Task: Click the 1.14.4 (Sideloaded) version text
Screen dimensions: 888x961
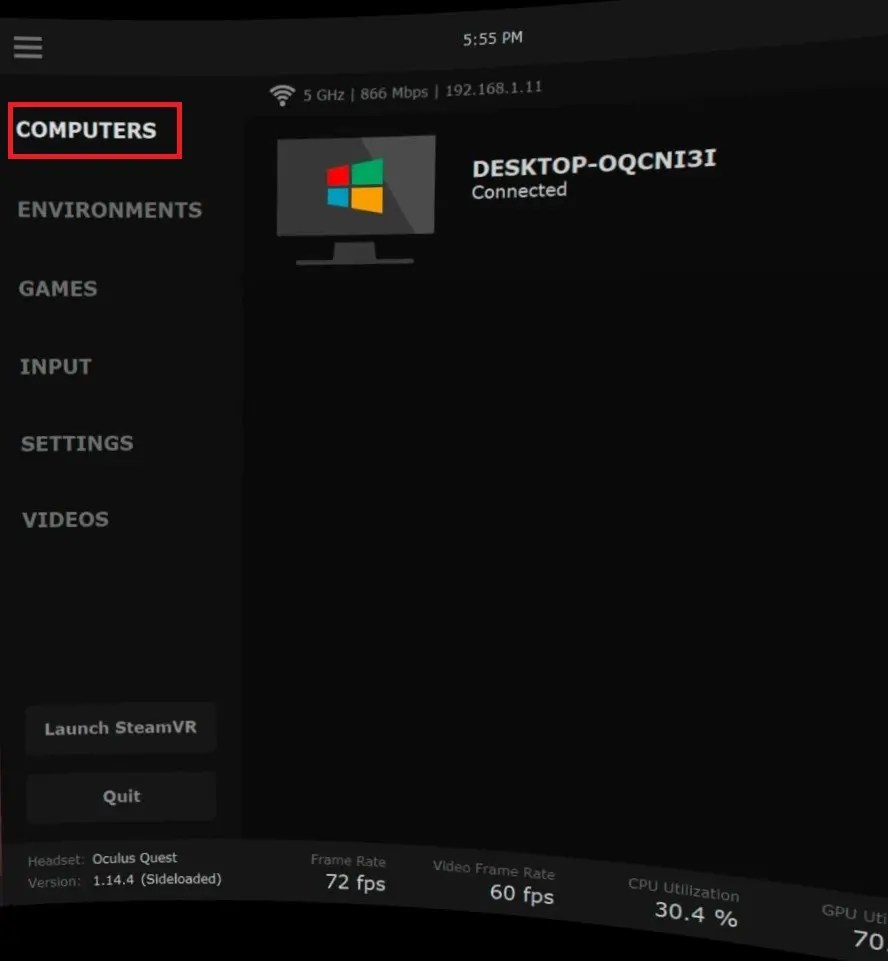Action: point(157,879)
